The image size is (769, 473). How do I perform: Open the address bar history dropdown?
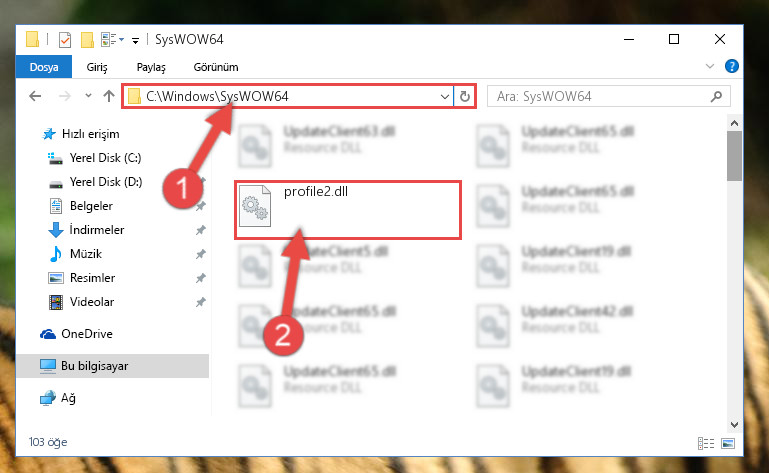[x=444, y=97]
